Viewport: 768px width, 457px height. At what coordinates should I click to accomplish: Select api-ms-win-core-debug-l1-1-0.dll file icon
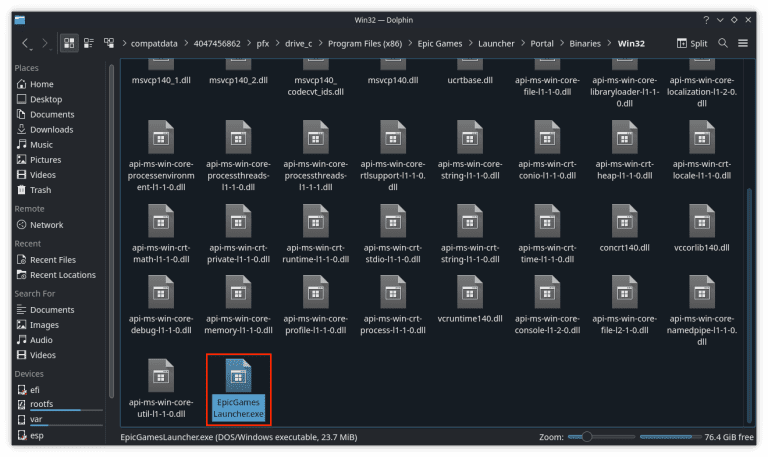pos(161,292)
